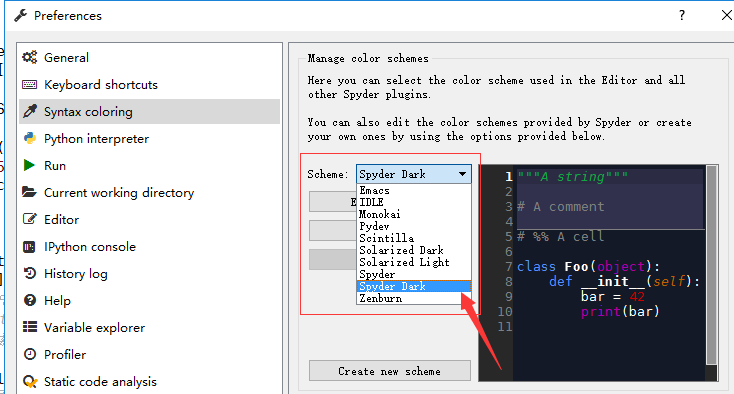734x394 pixels.
Task: Click the Editor pencil icon
Action: (29, 219)
